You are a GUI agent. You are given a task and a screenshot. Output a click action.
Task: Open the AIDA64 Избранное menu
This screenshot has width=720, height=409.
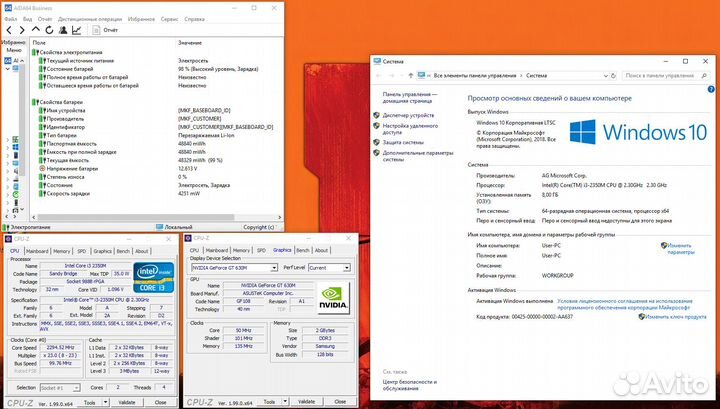[x=141, y=19]
